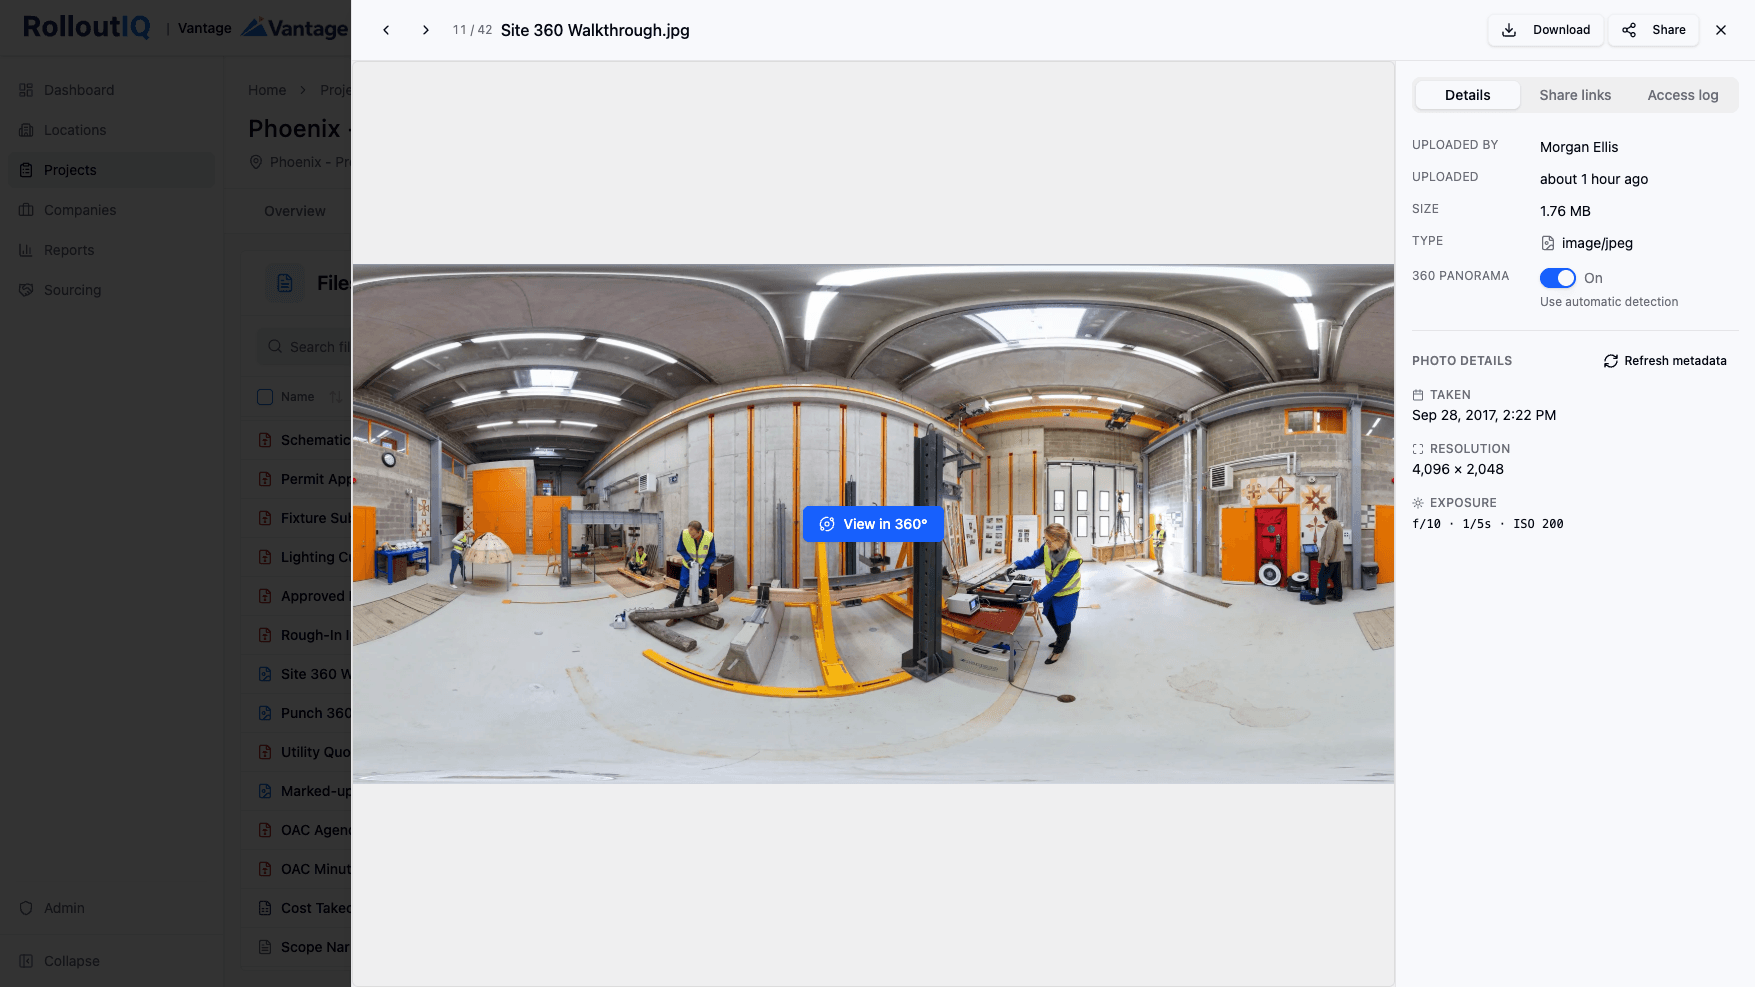
Task: Click the Sourcing handshake icon
Action: [26, 290]
